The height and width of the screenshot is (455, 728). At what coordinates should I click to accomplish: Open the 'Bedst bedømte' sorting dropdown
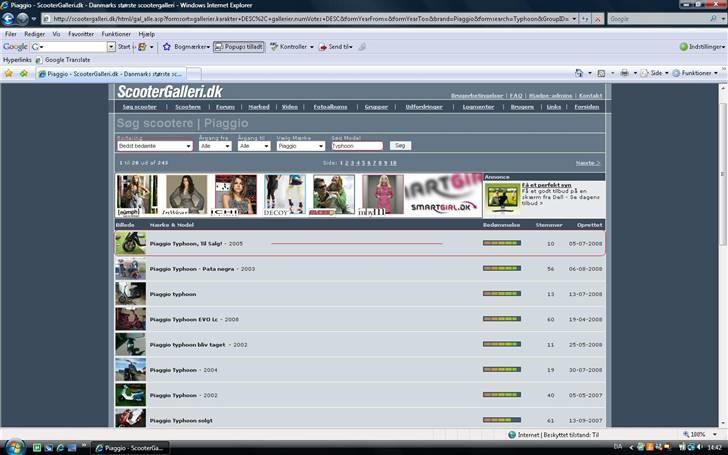pyautogui.click(x=154, y=146)
